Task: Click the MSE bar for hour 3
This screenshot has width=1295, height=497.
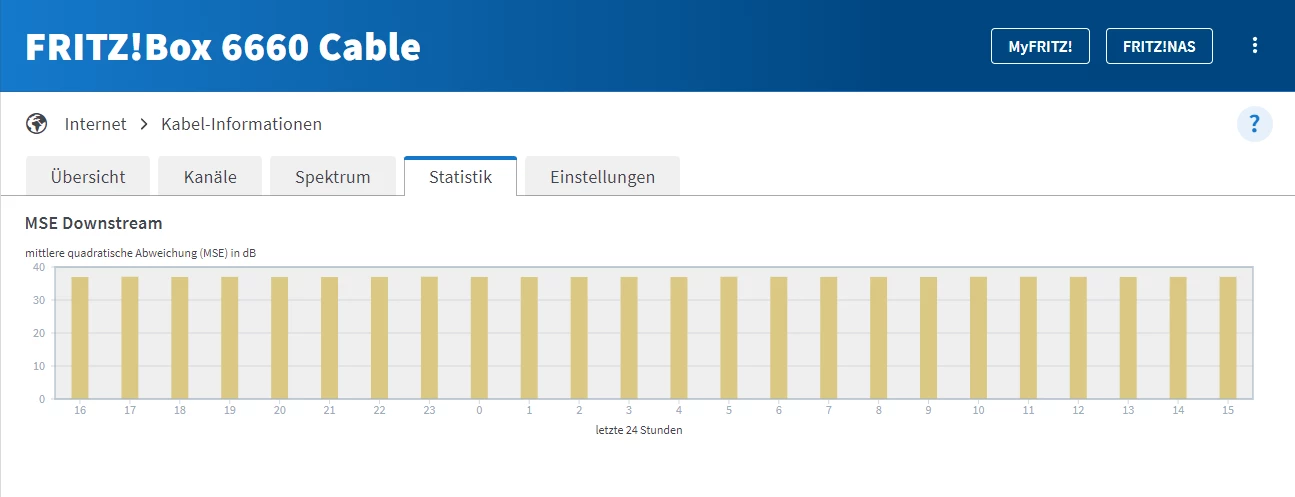Action: 629,338
